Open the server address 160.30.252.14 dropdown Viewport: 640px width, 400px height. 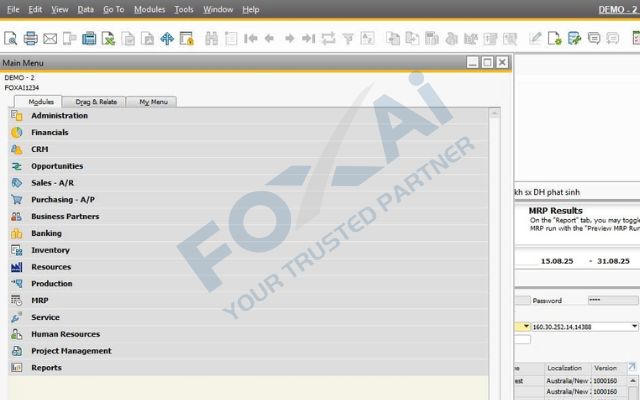(634, 327)
